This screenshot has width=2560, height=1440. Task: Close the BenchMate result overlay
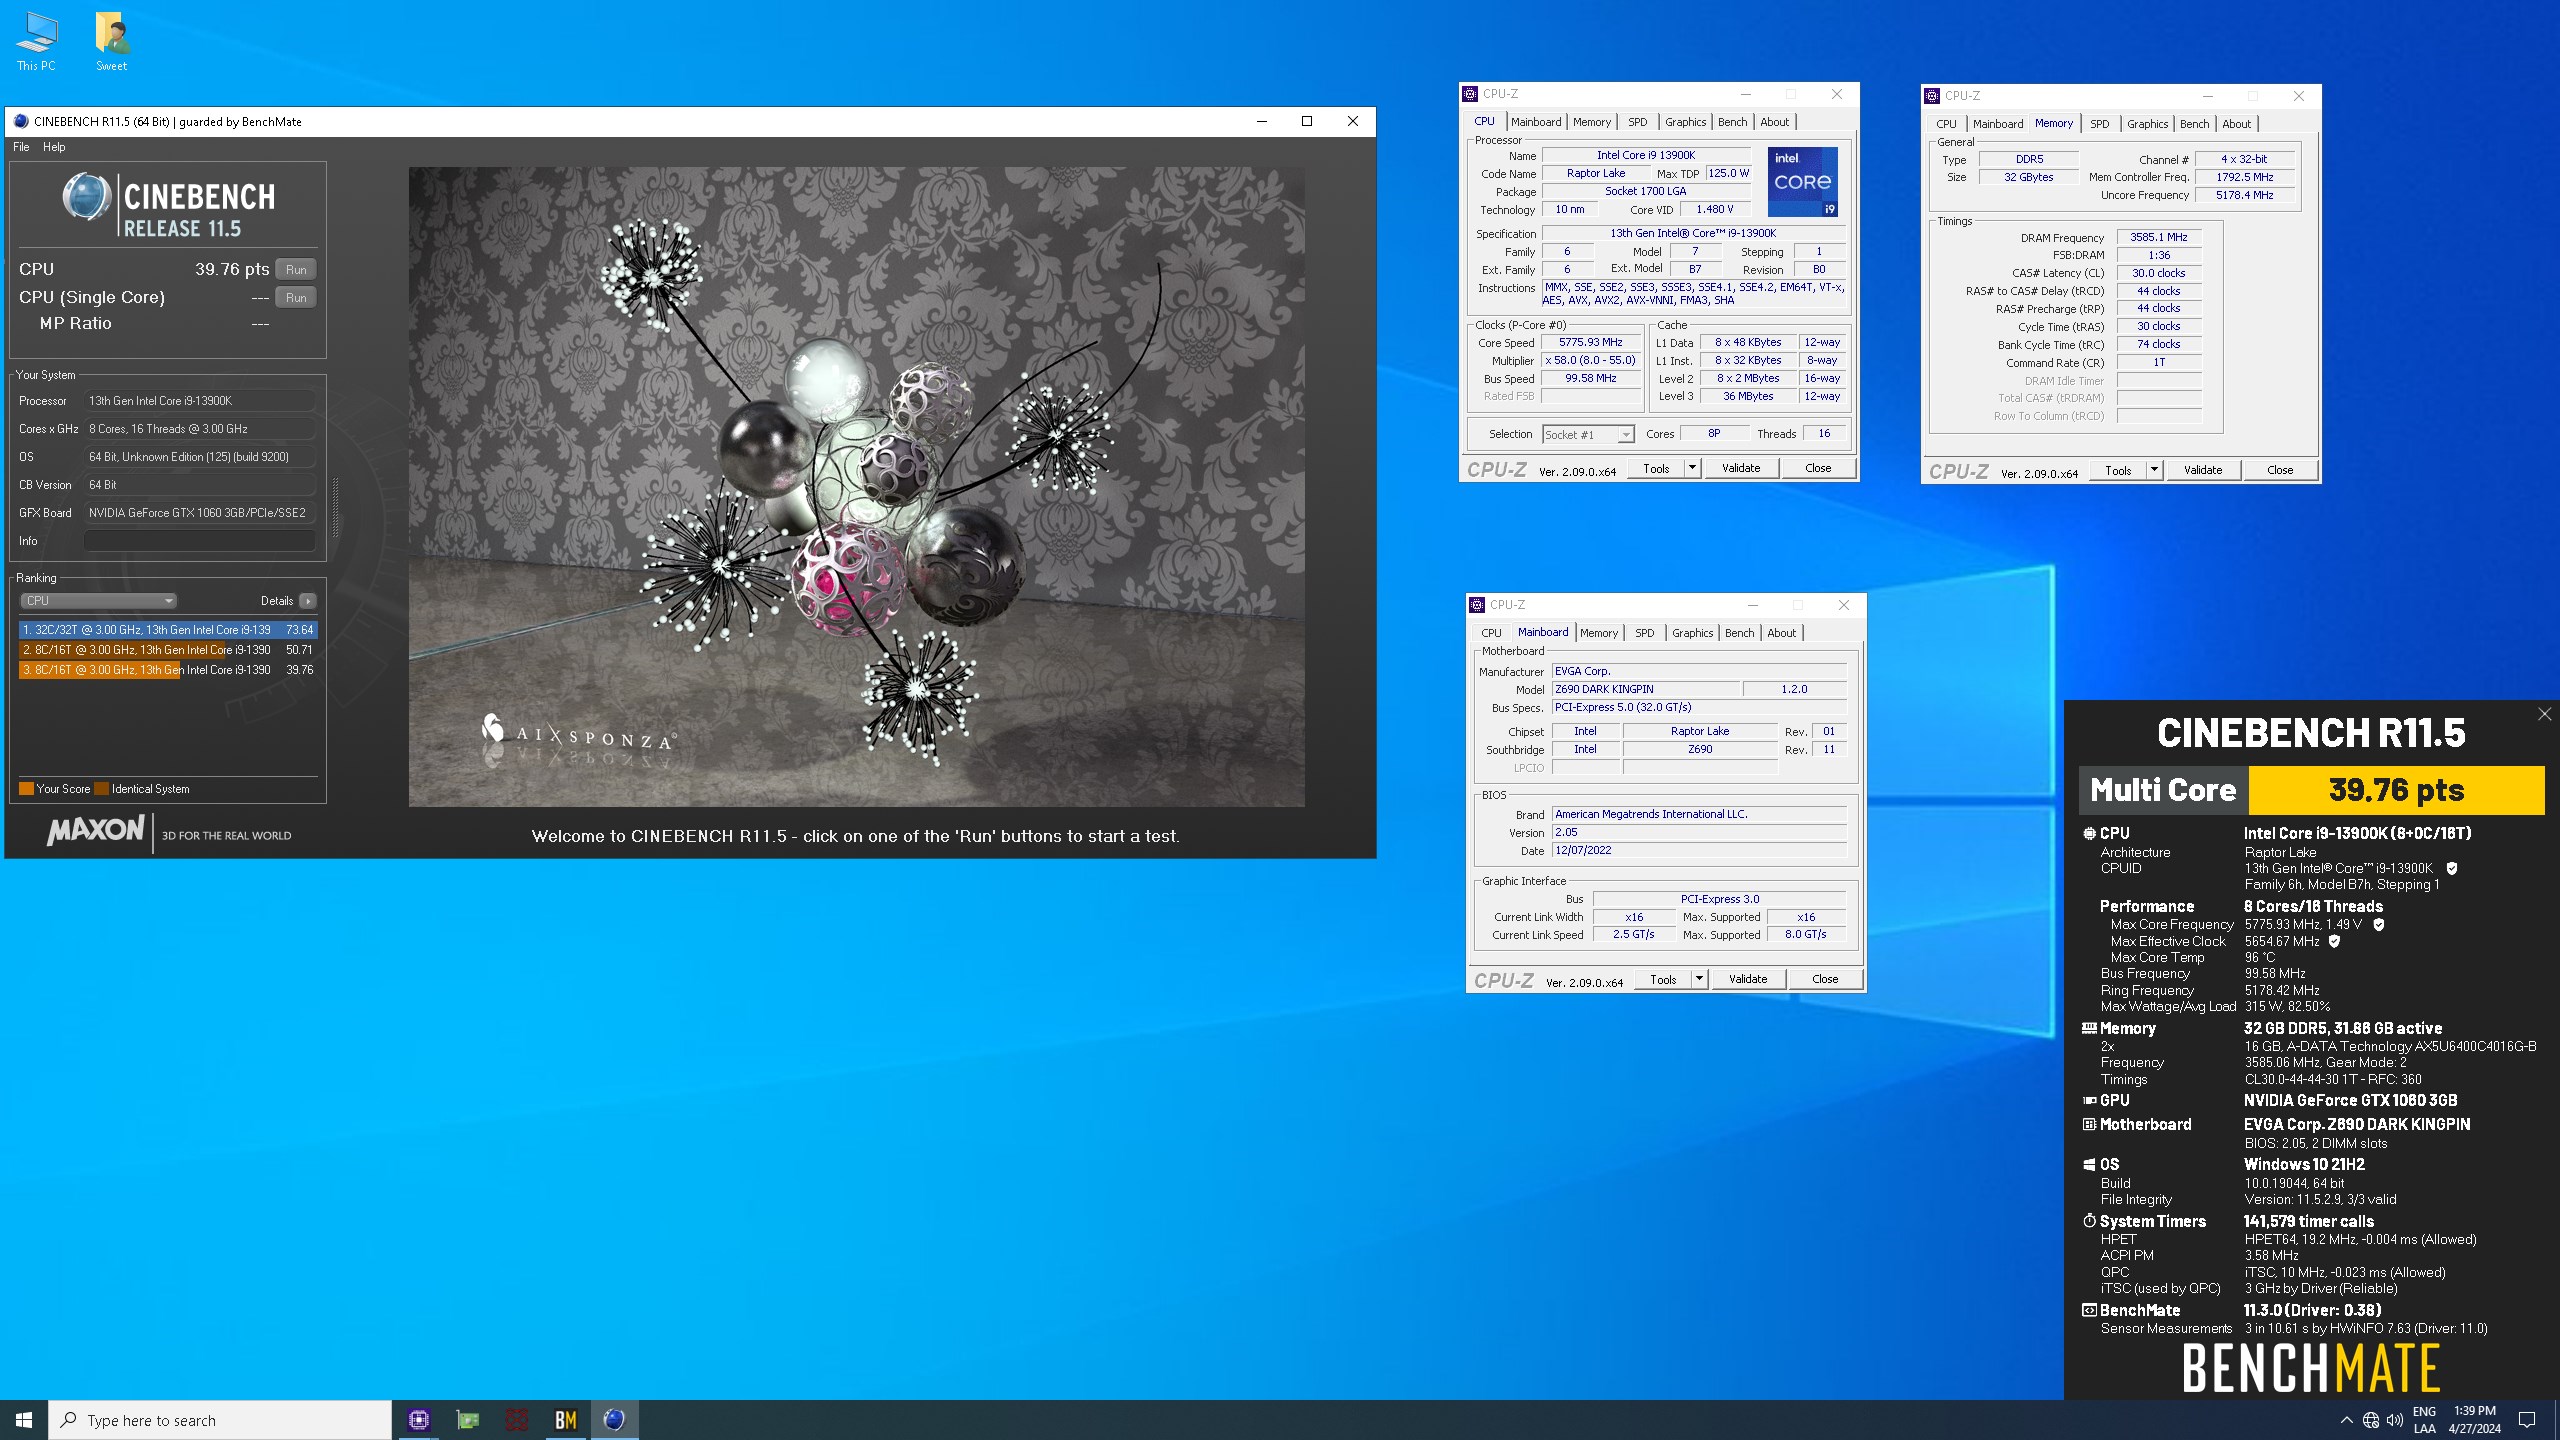2544,714
